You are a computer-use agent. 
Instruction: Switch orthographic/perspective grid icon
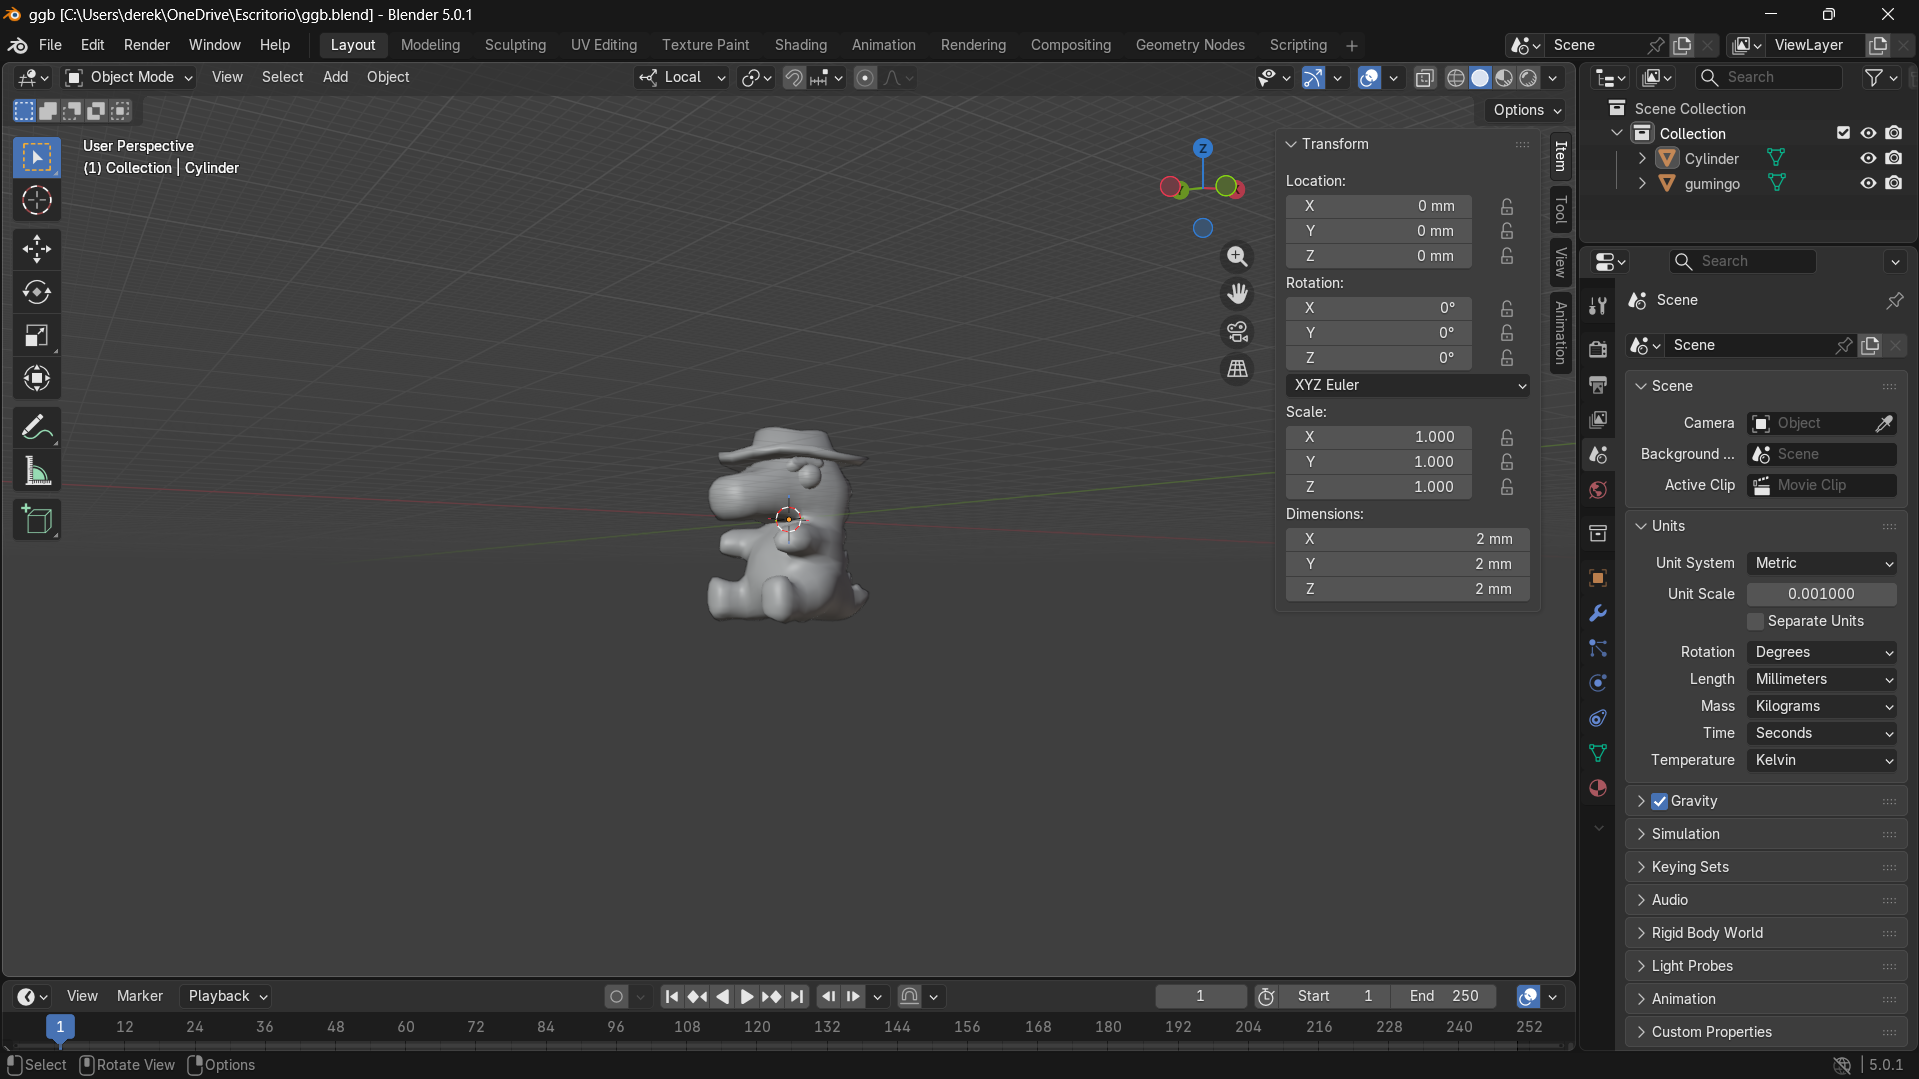pos(1237,369)
